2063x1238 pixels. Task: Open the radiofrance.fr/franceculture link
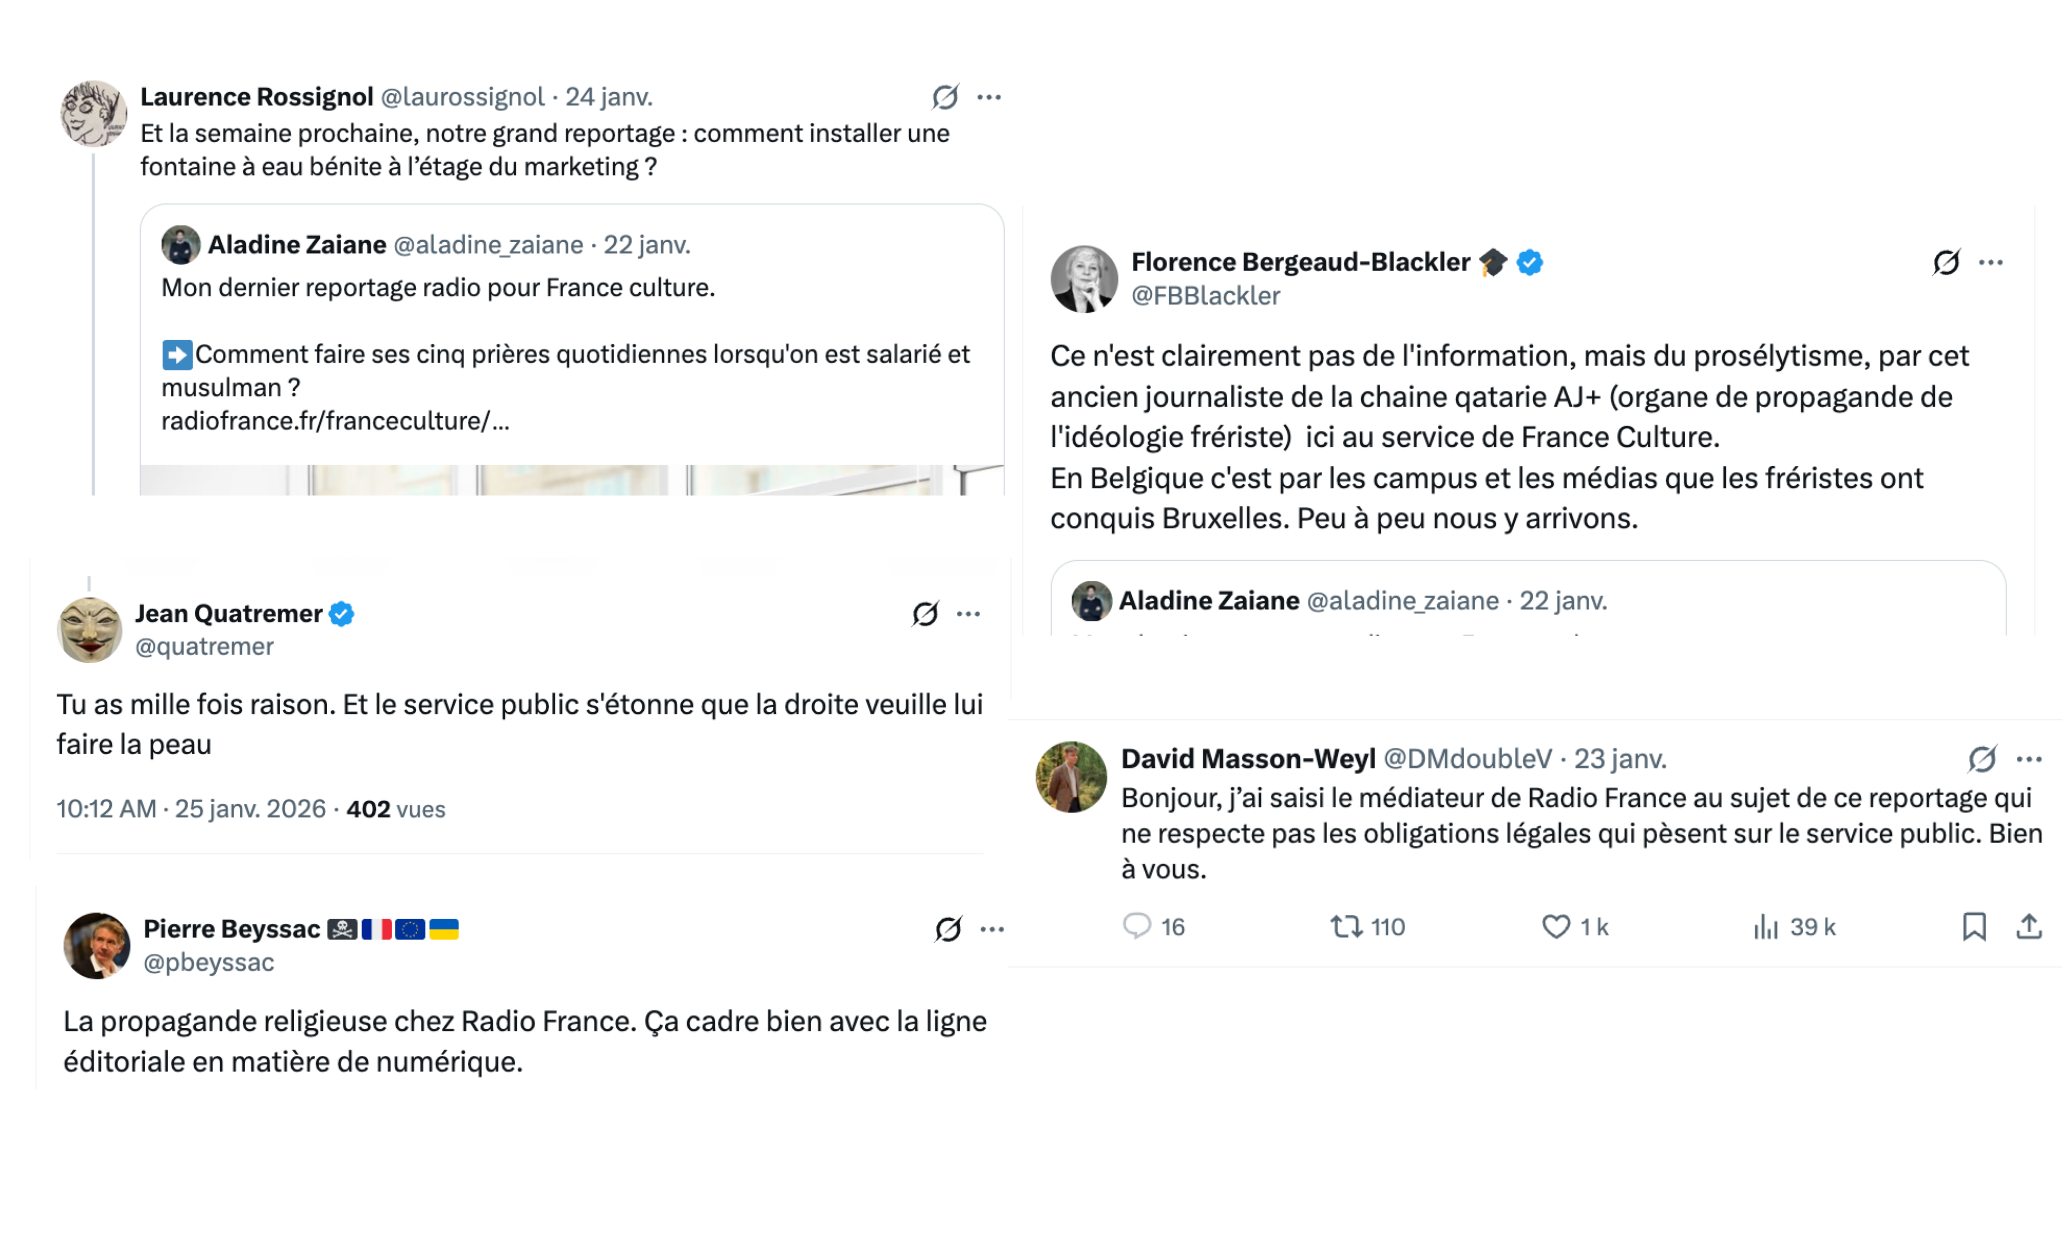pyautogui.click(x=335, y=421)
